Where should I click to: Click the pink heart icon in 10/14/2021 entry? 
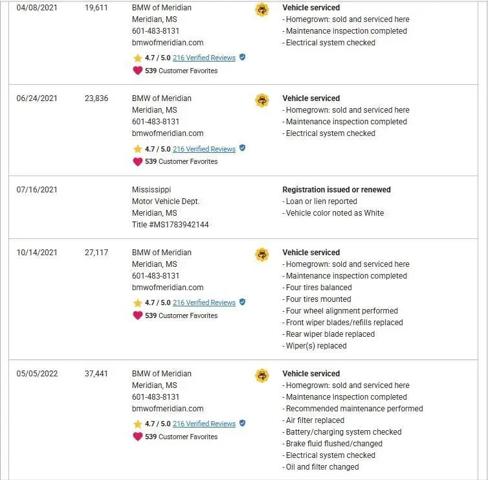(138, 315)
